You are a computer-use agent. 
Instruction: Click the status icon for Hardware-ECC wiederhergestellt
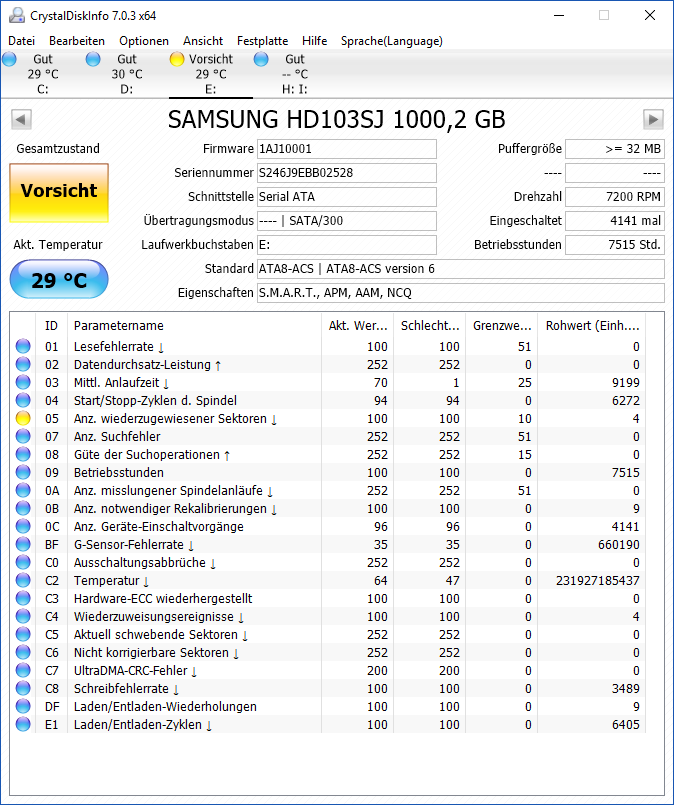tap(23, 598)
